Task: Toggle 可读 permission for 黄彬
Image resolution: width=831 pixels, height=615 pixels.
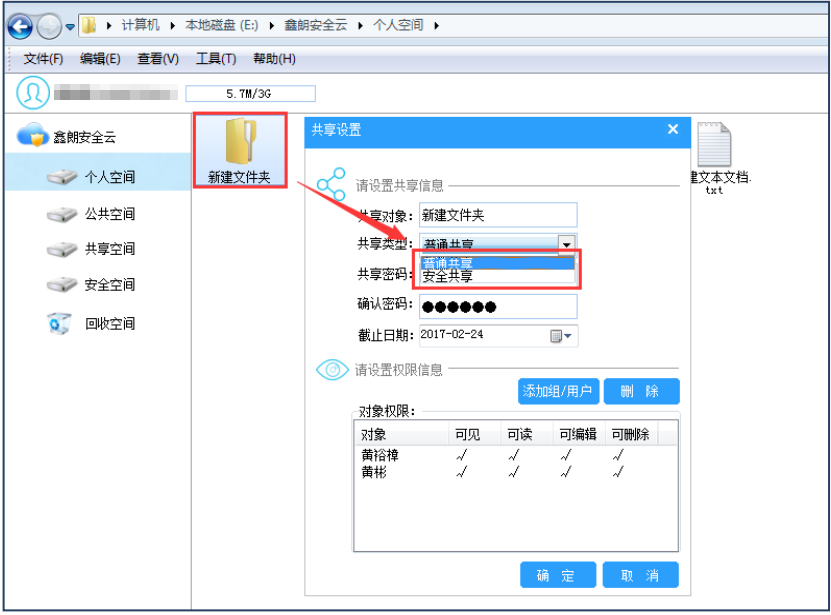Action: click(514, 472)
